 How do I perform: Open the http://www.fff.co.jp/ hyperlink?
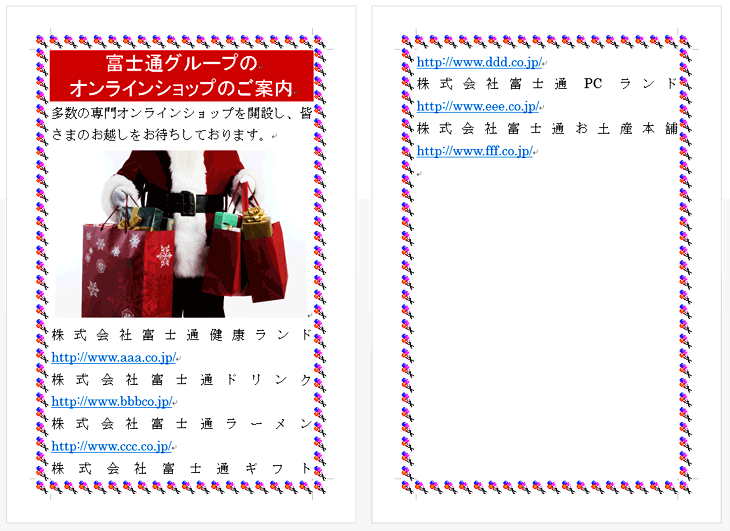coord(474,151)
